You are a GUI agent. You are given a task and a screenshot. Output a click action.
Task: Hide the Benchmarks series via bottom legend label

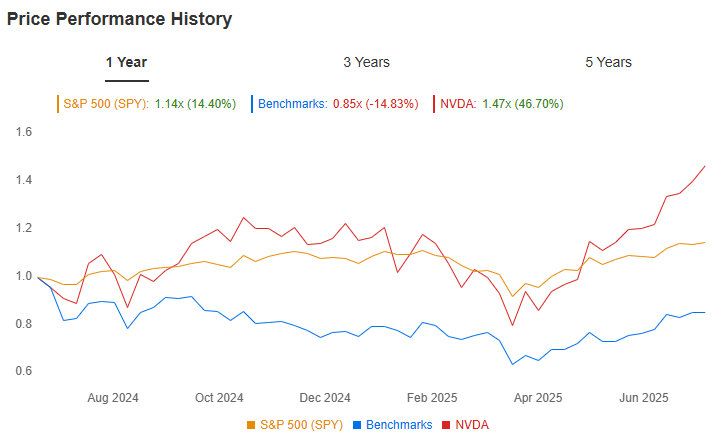click(399, 425)
